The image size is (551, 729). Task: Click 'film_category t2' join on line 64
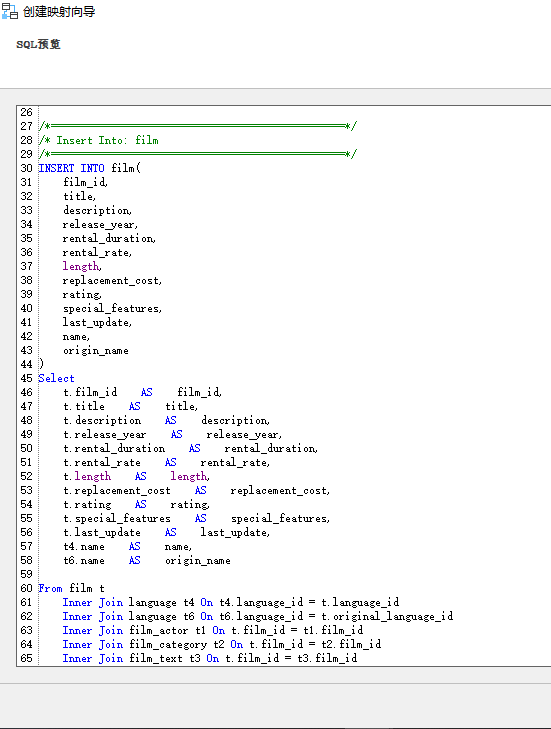point(177,644)
